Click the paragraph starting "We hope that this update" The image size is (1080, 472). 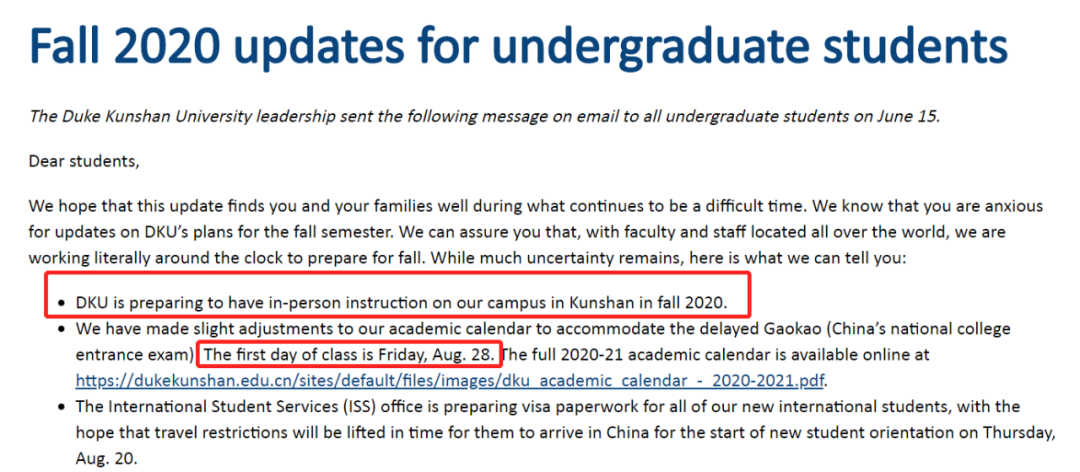[x=535, y=232]
